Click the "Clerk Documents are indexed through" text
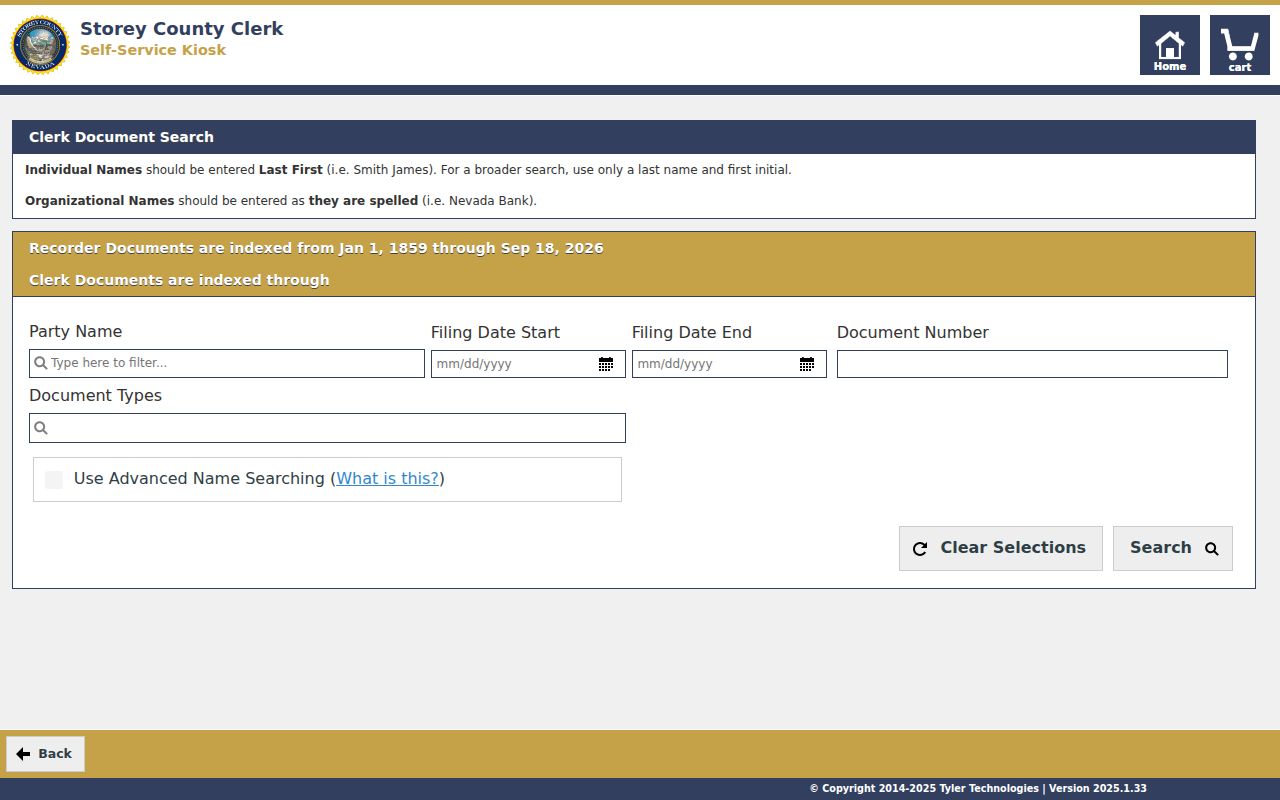The width and height of the screenshot is (1280, 800). (x=179, y=280)
